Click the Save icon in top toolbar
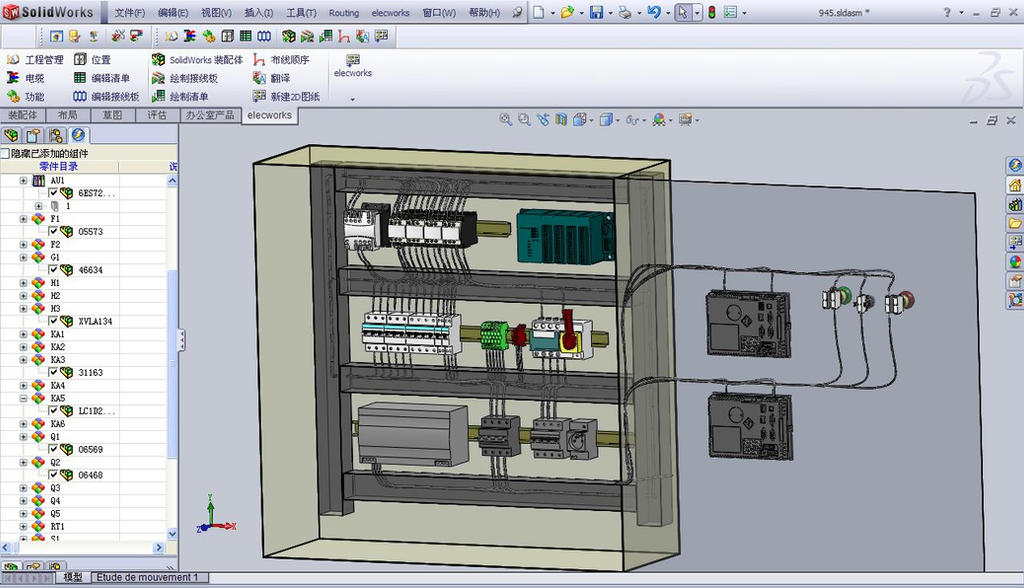This screenshot has width=1024, height=588. point(596,12)
